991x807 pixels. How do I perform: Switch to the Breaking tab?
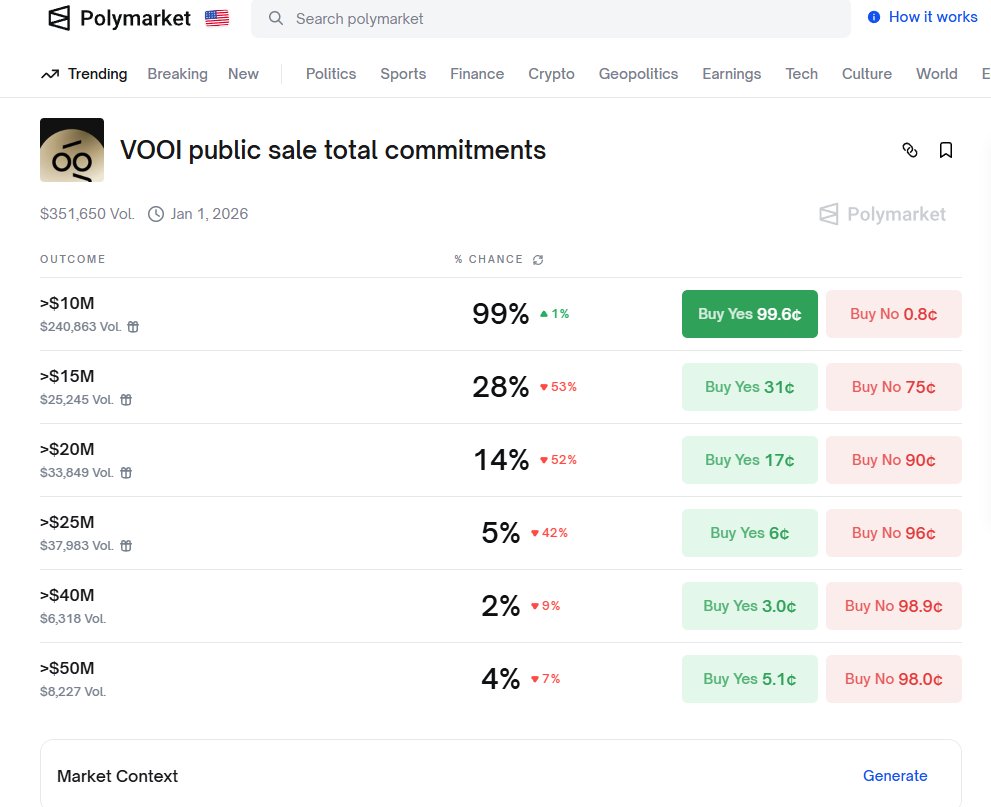point(178,74)
